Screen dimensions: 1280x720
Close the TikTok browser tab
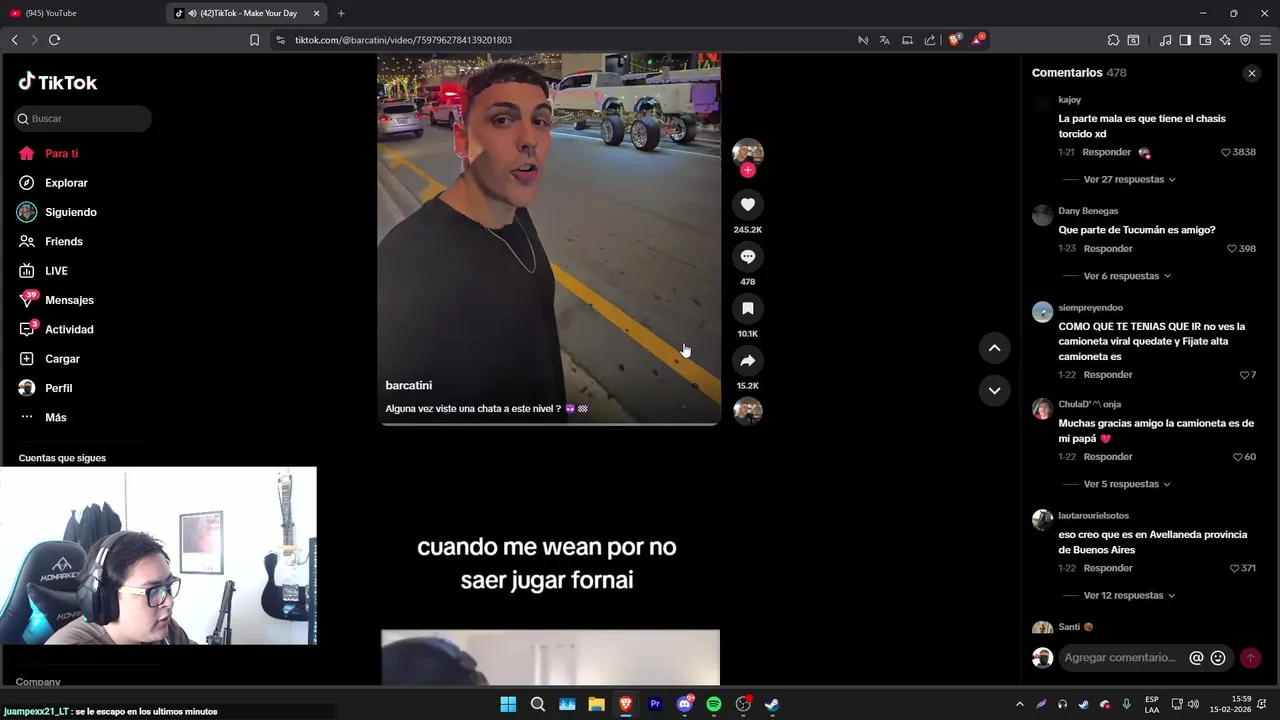[x=317, y=13]
